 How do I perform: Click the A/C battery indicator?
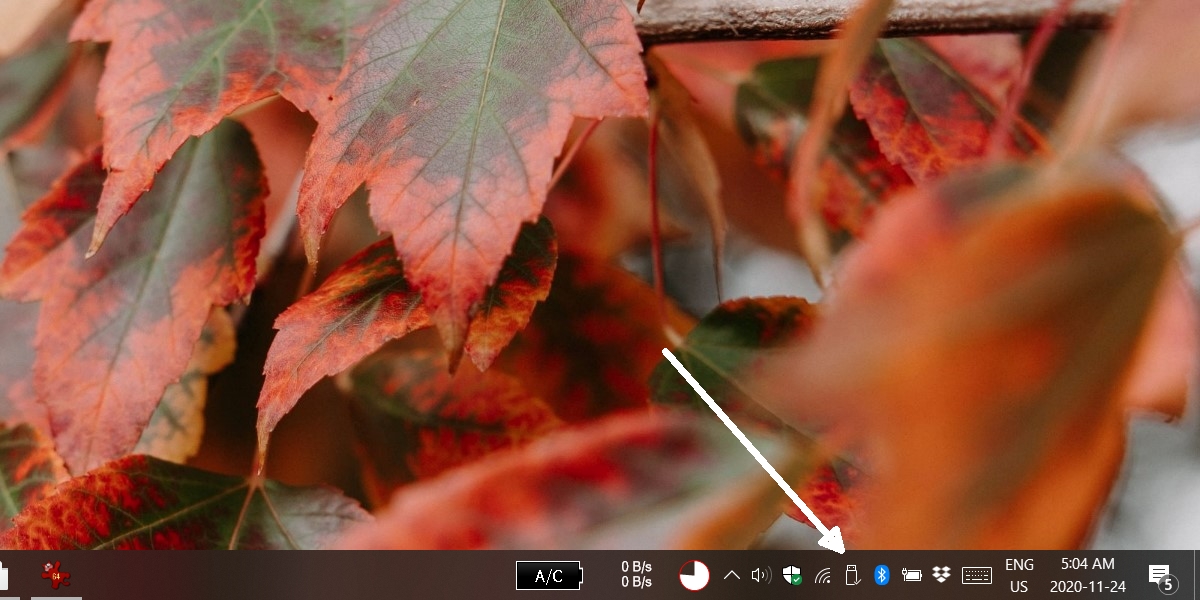tap(549, 576)
